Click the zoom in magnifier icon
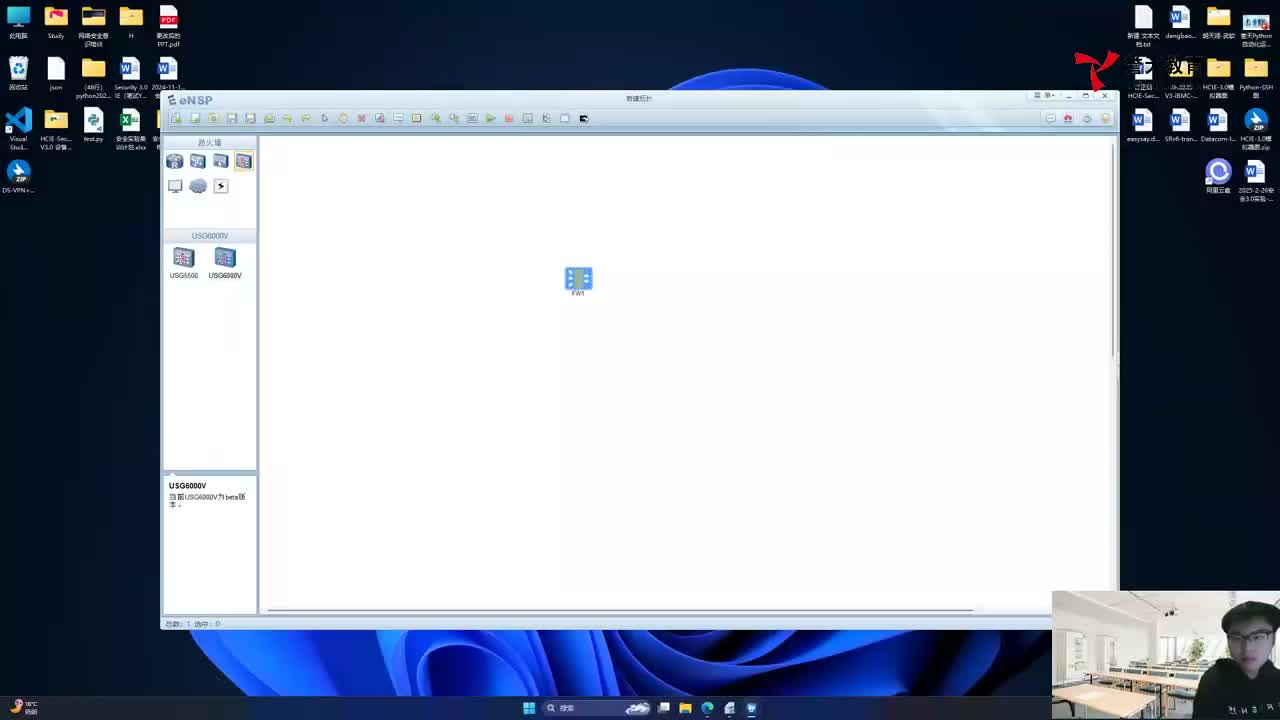 (435, 118)
